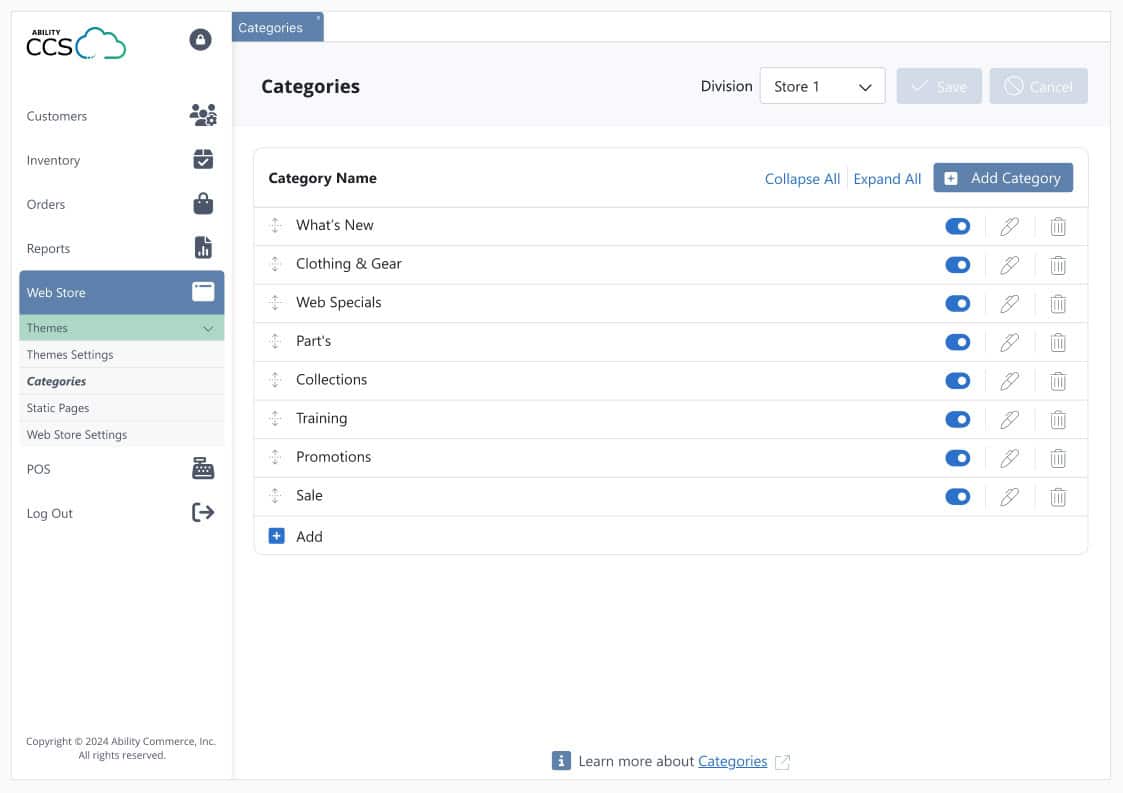Screen dimensions: 1123x793
Task: Open the Categories learn more link
Action: (731, 761)
